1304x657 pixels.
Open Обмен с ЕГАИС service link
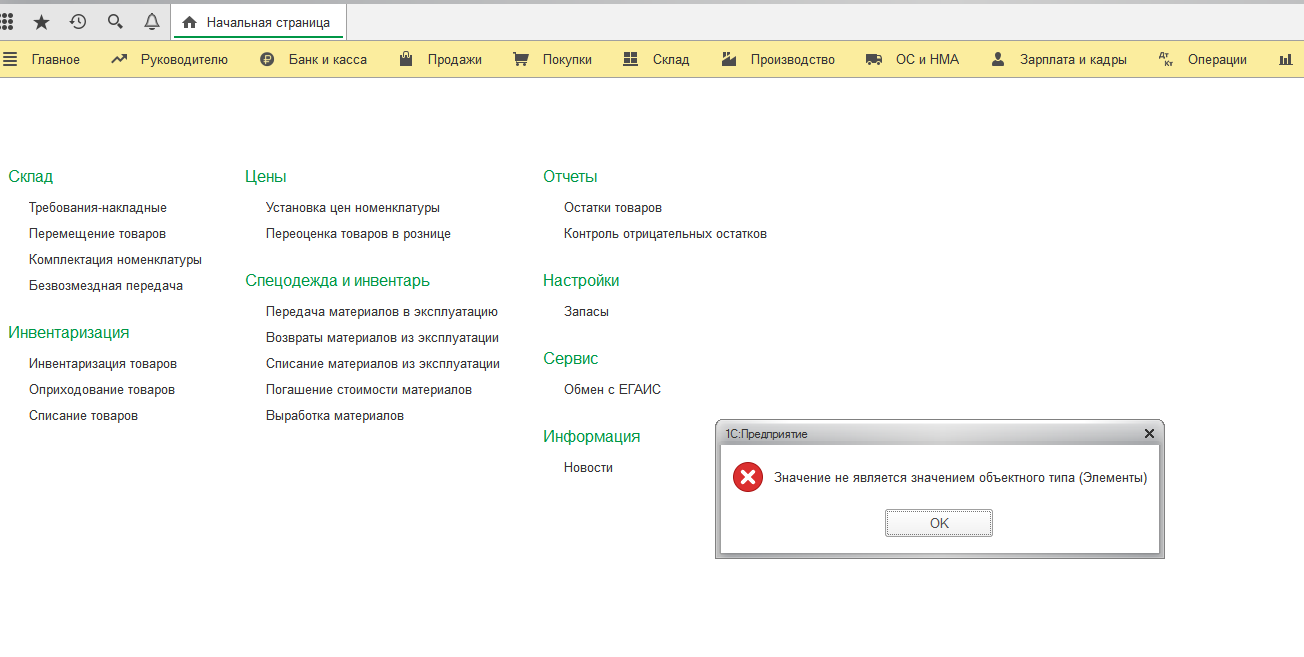tap(612, 390)
